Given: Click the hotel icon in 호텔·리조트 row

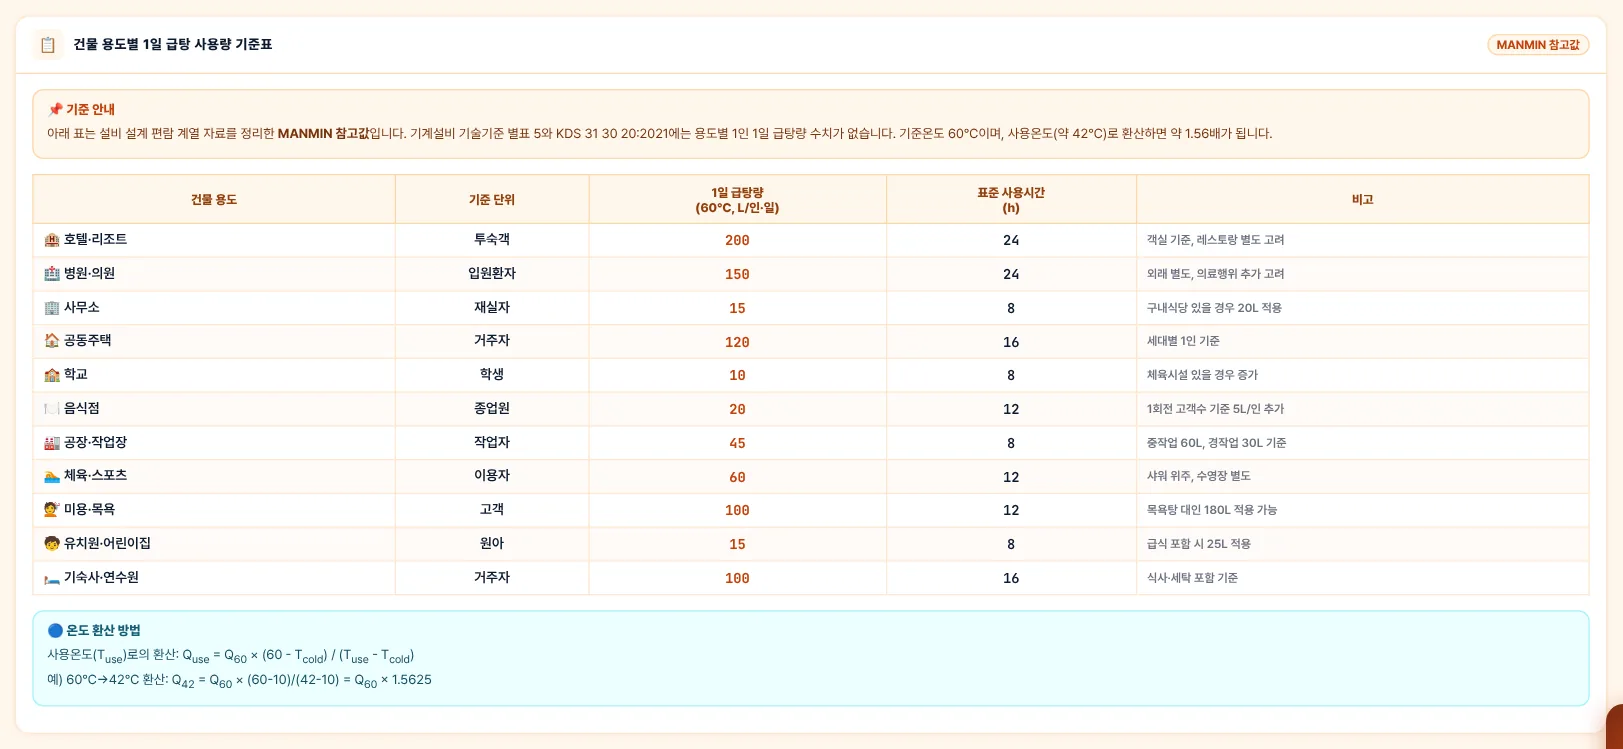Looking at the screenshot, I should [52, 240].
